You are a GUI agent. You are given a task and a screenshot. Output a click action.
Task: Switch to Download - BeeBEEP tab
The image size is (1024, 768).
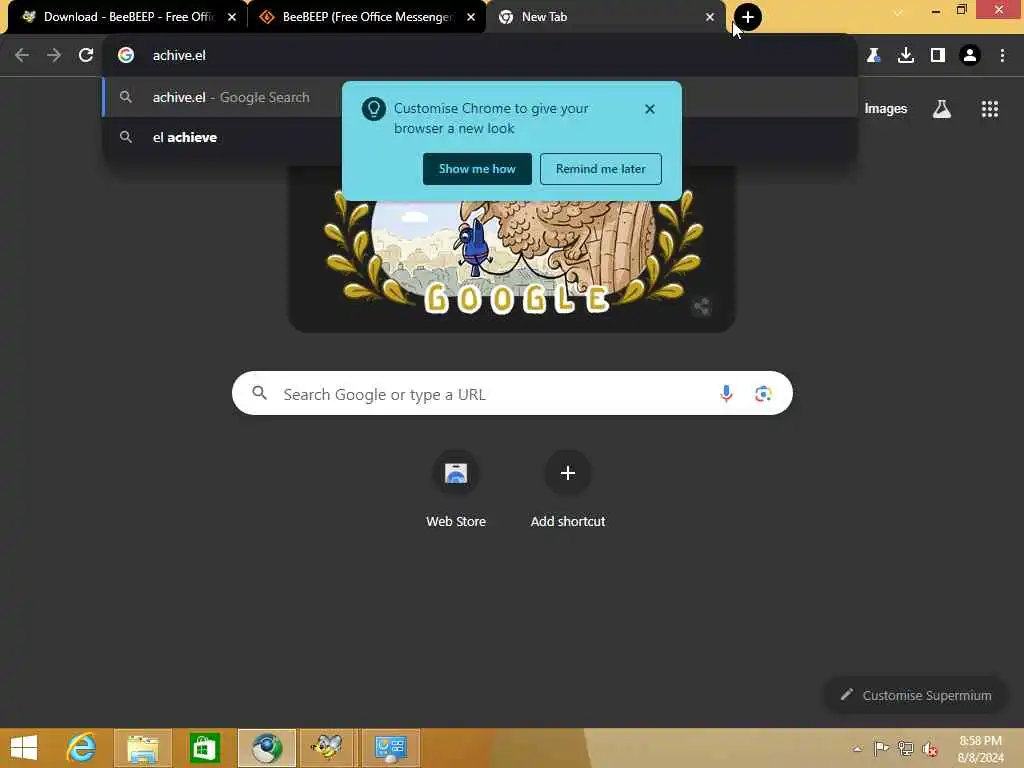(128, 17)
